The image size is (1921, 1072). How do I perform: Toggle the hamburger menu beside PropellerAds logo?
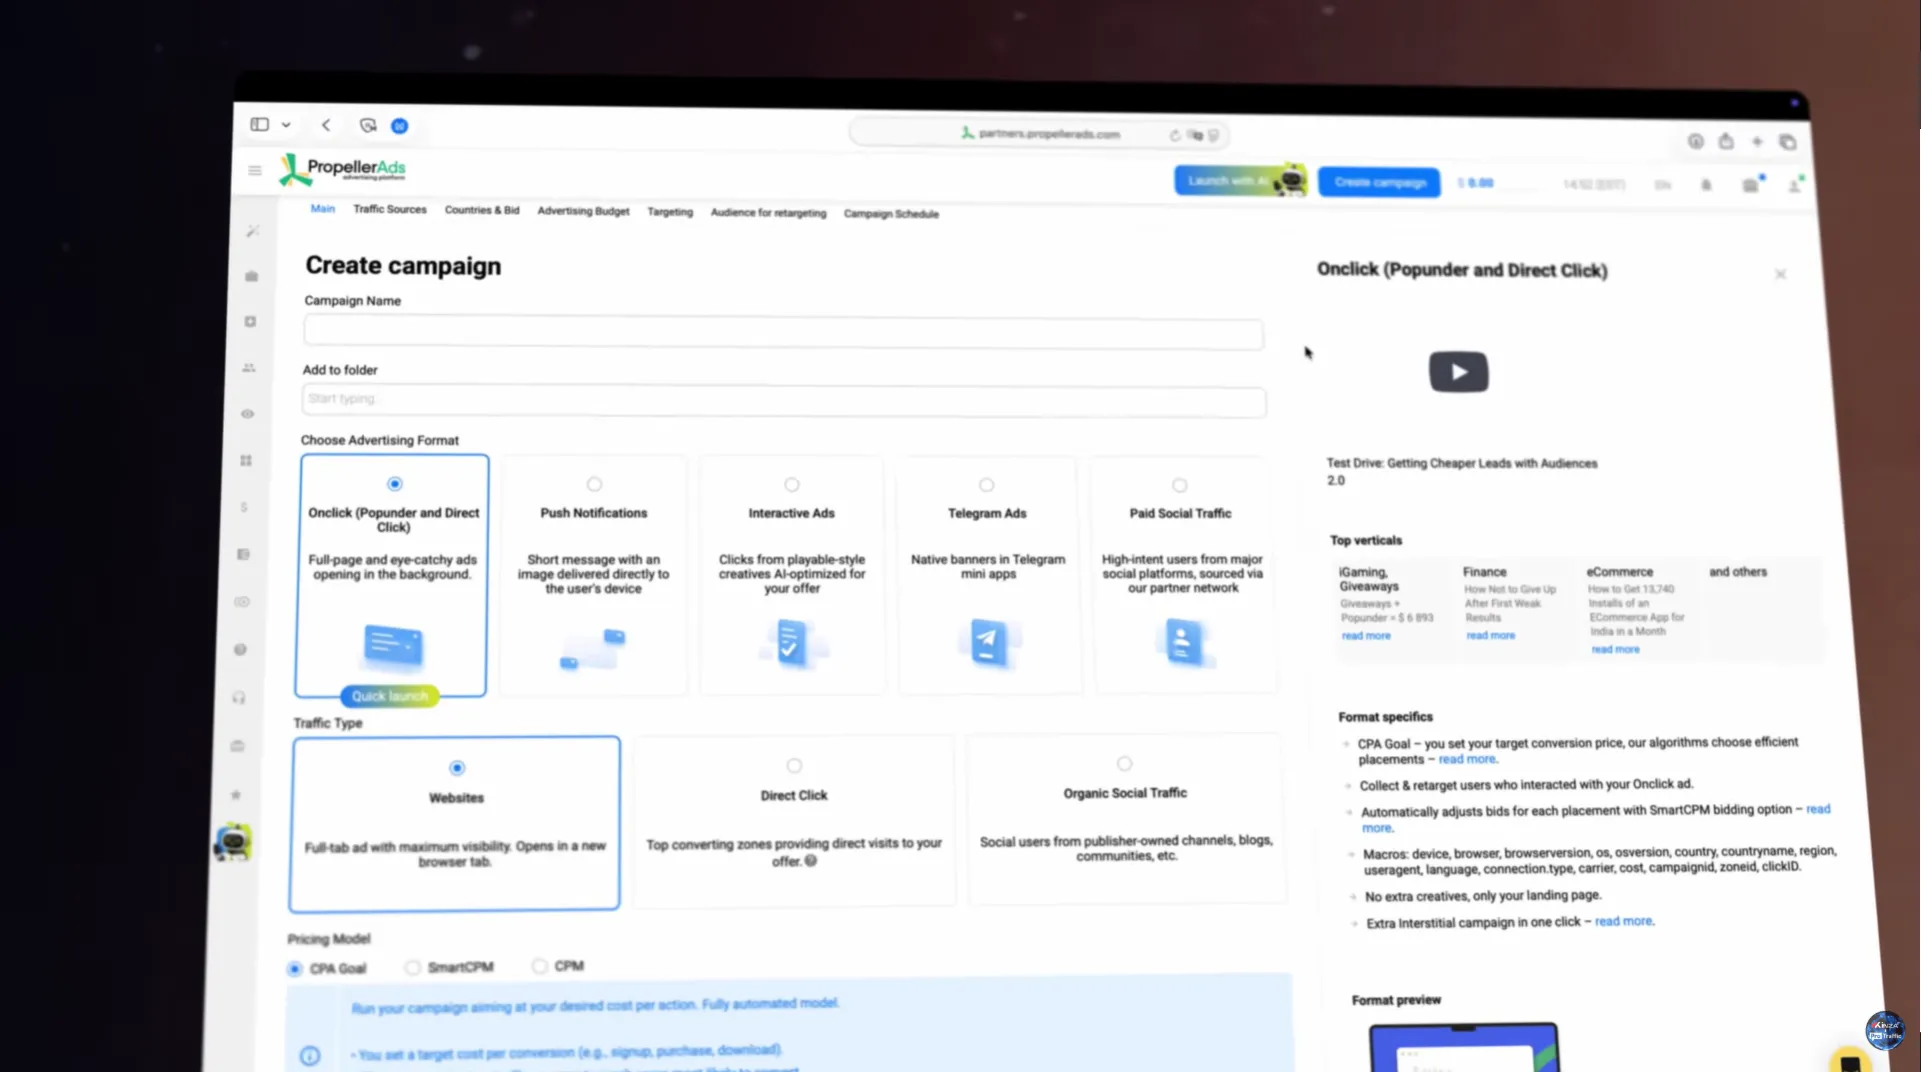tap(255, 171)
